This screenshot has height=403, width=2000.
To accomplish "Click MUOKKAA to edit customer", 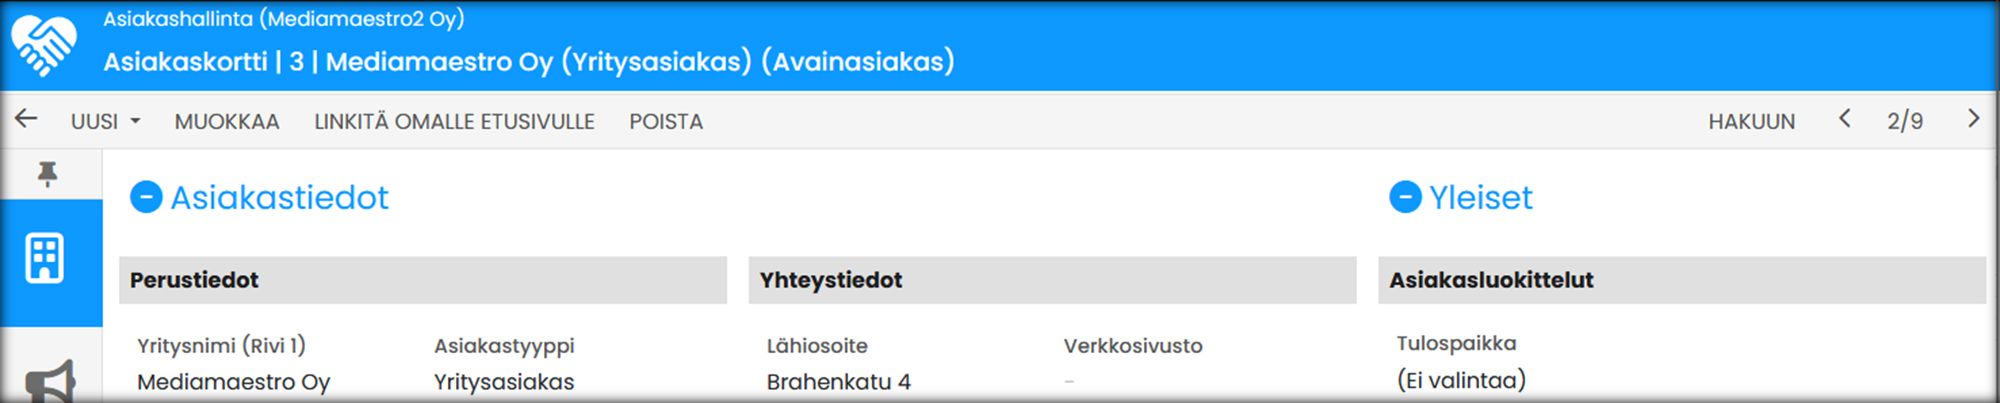I will tap(227, 121).
